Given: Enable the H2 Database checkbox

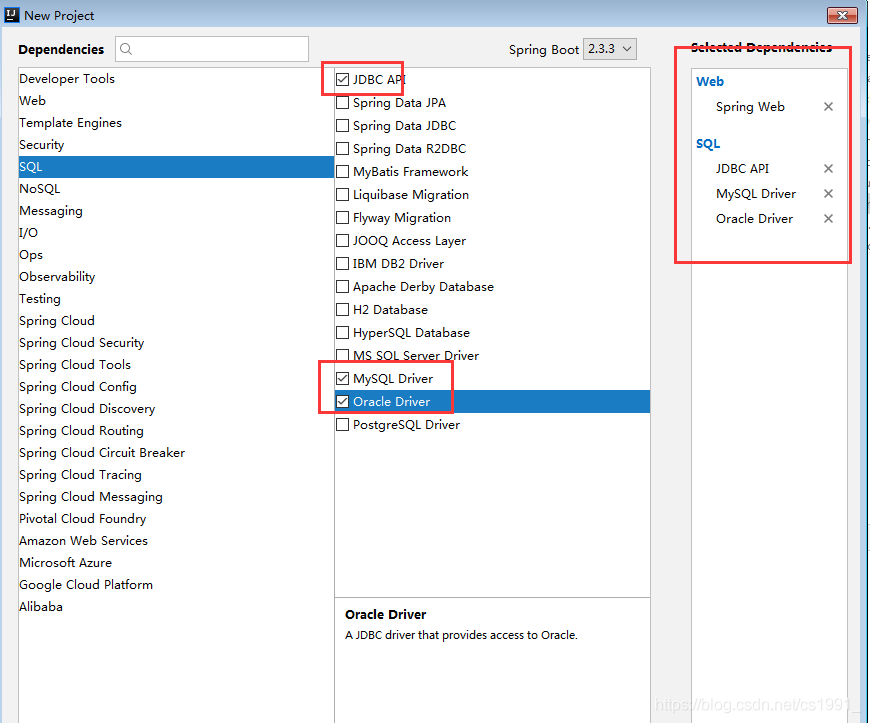Looking at the screenshot, I should (342, 310).
